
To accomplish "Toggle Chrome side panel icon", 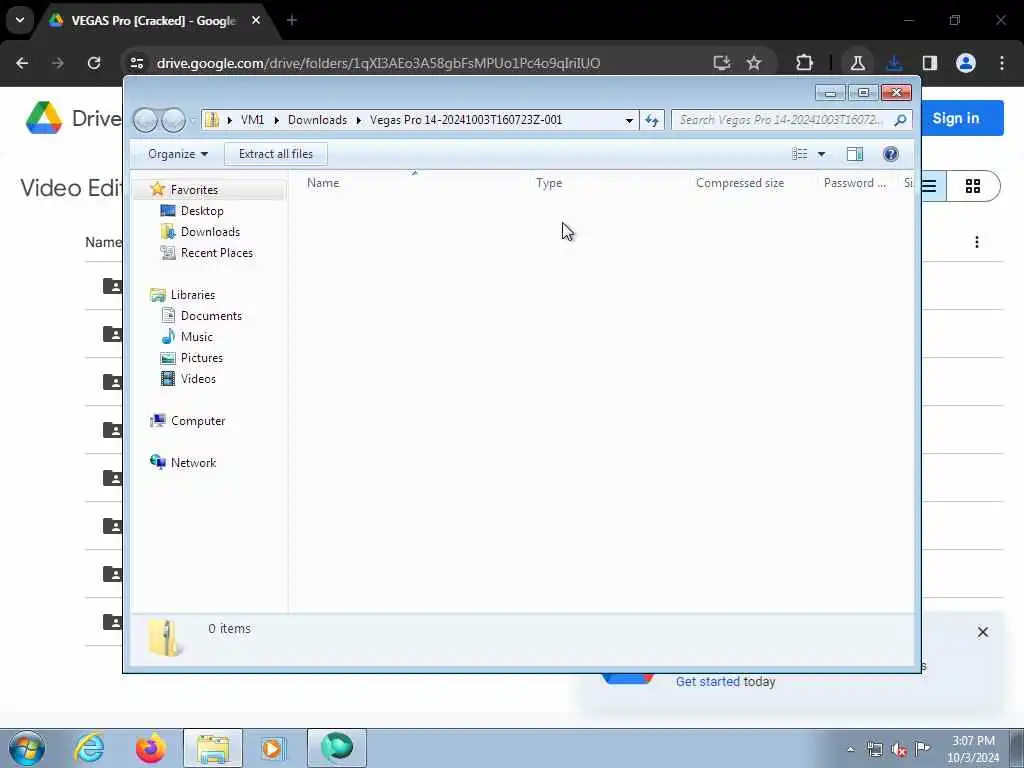I will pos(930,63).
